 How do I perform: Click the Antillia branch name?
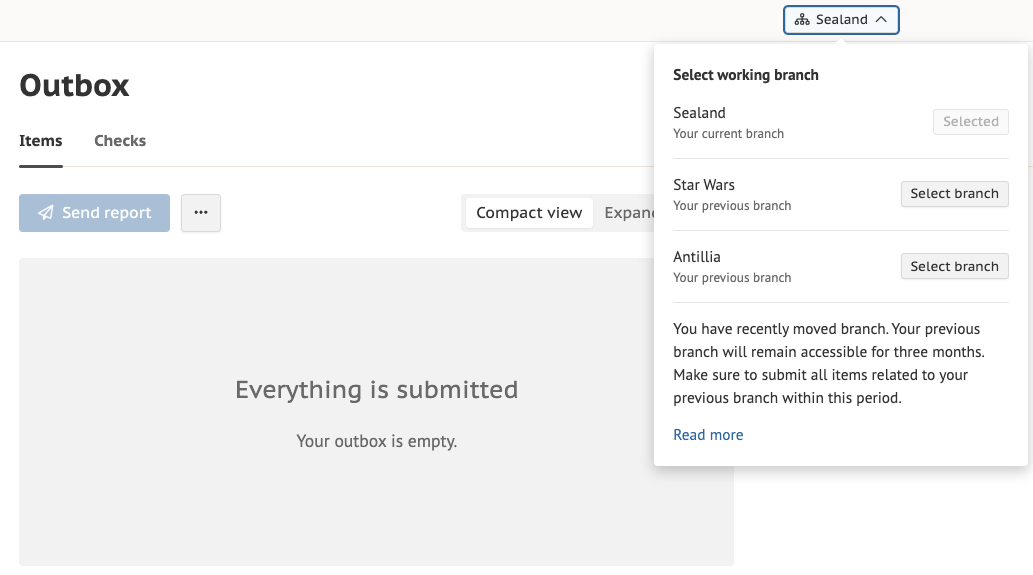[697, 257]
